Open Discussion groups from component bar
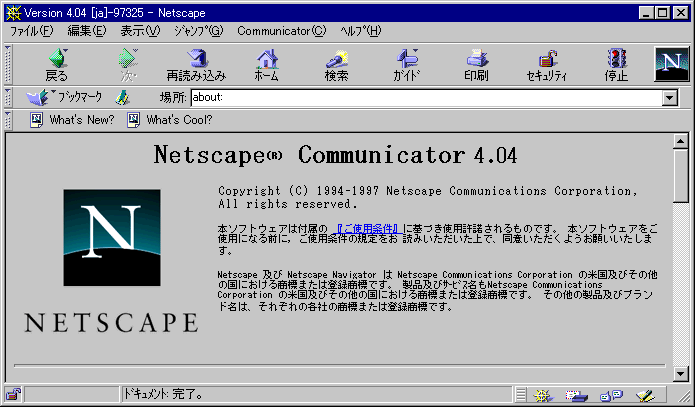This screenshot has height=407, width=695. tap(611, 395)
